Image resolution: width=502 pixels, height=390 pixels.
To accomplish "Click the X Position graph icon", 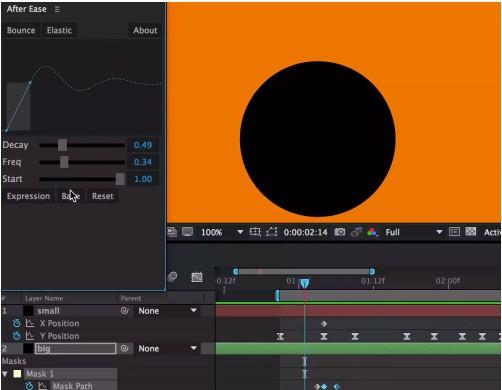I will pyautogui.click(x=30, y=323).
